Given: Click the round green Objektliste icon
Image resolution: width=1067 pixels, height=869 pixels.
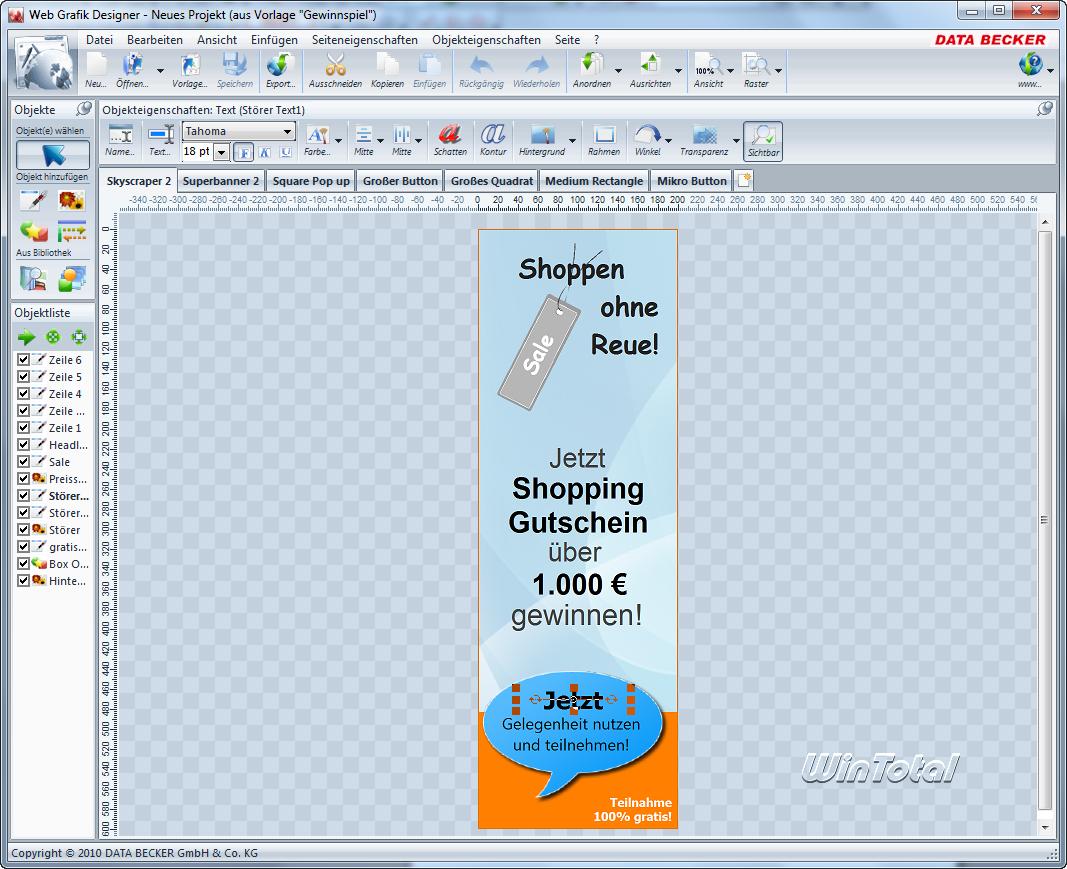Looking at the screenshot, I should point(52,337).
